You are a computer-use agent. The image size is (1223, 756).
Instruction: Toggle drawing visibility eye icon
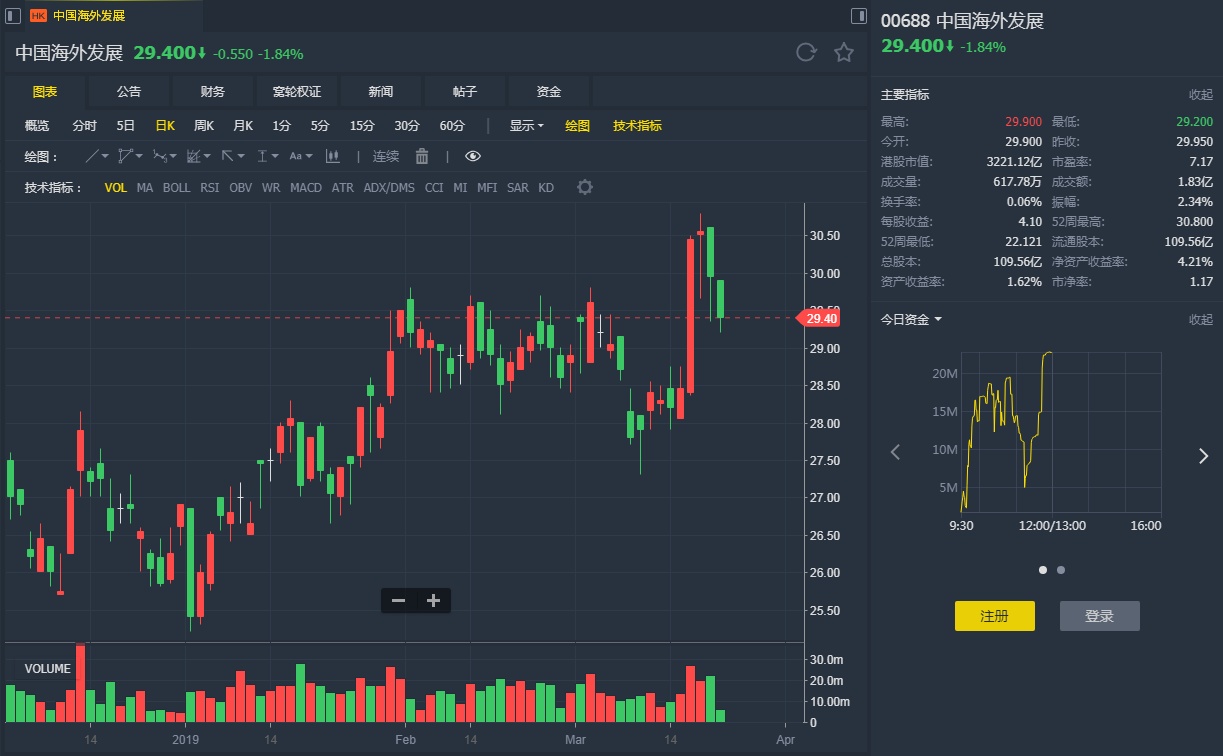click(x=473, y=156)
